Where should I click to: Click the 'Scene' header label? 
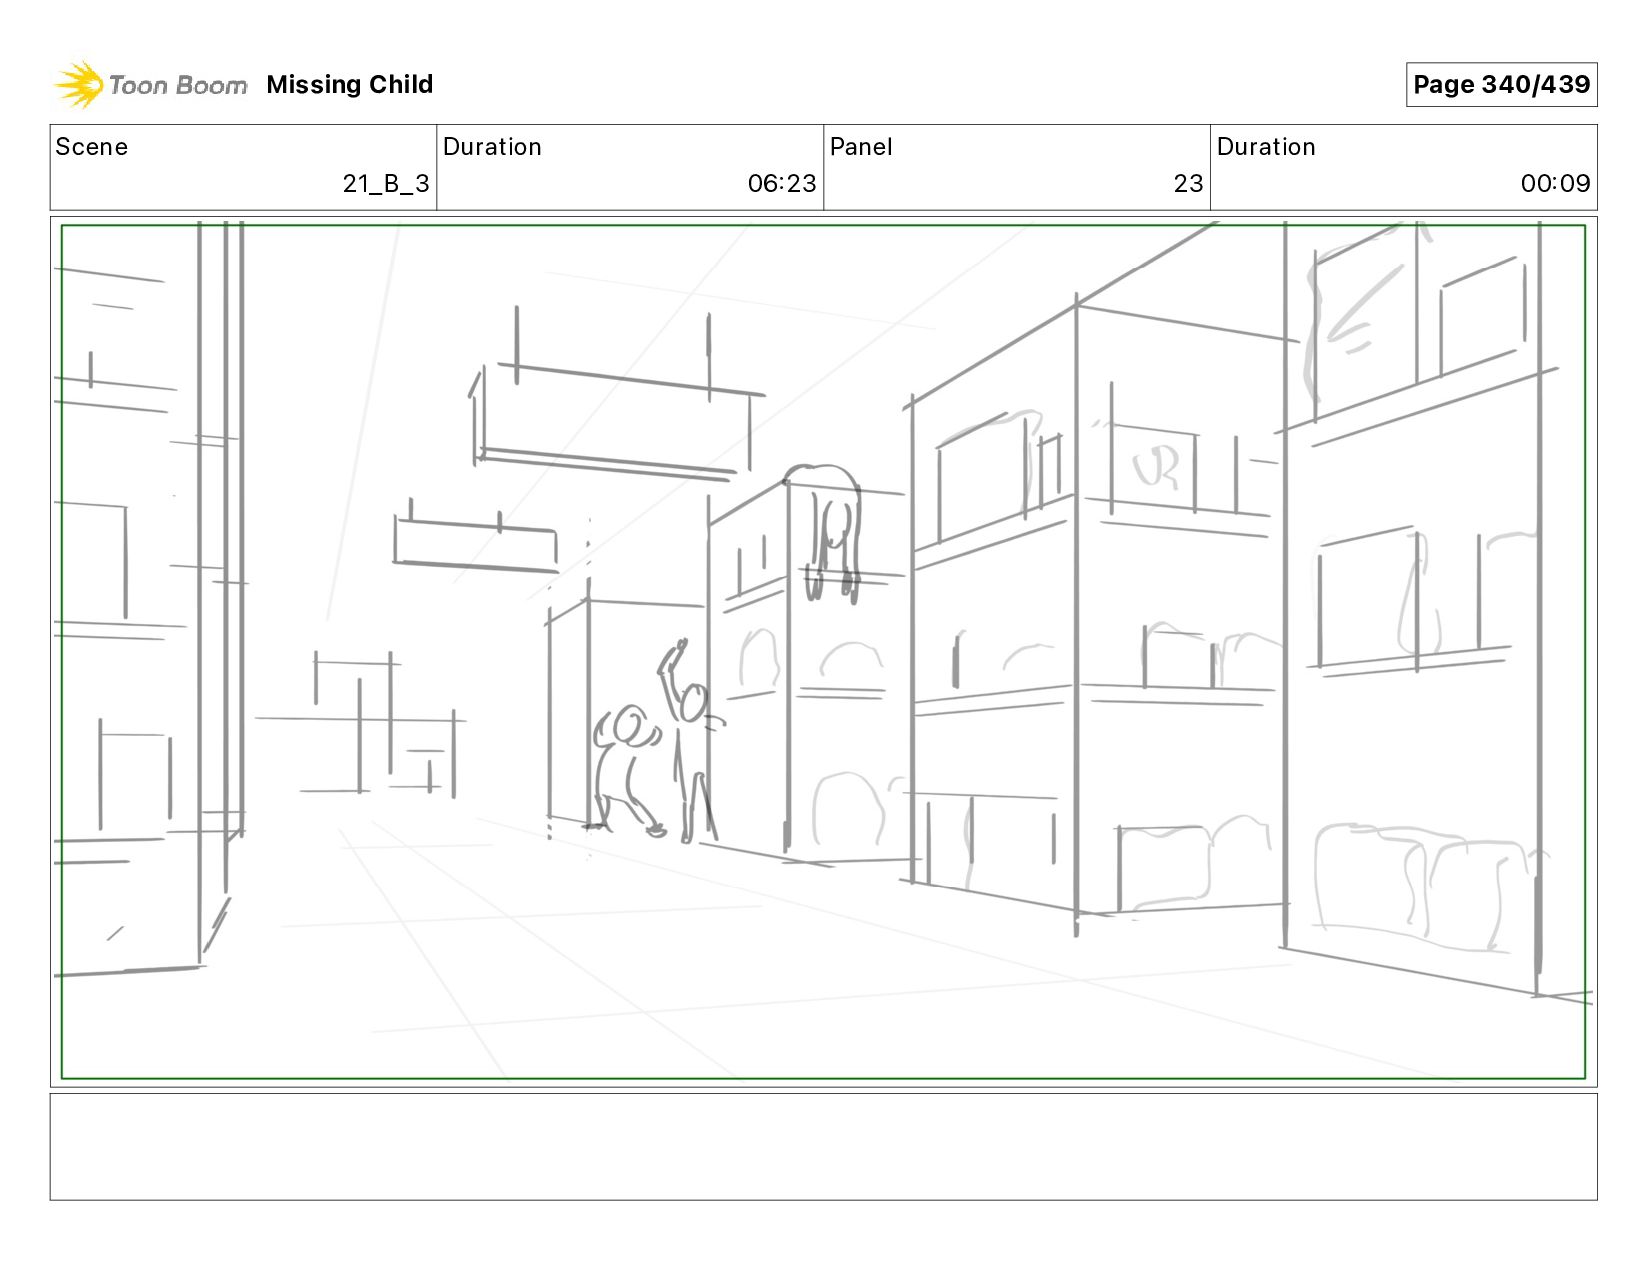tap(92, 147)
